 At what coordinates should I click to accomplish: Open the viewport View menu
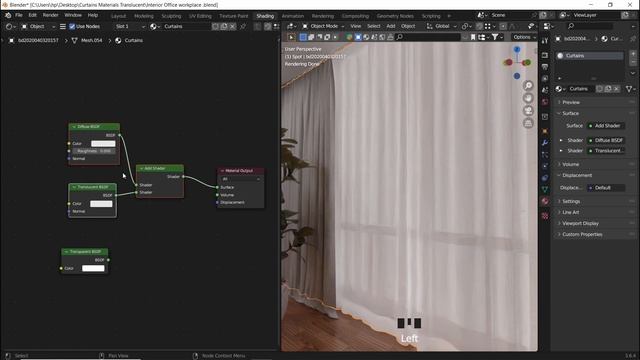pyautogui.click(x=356, y=26)
